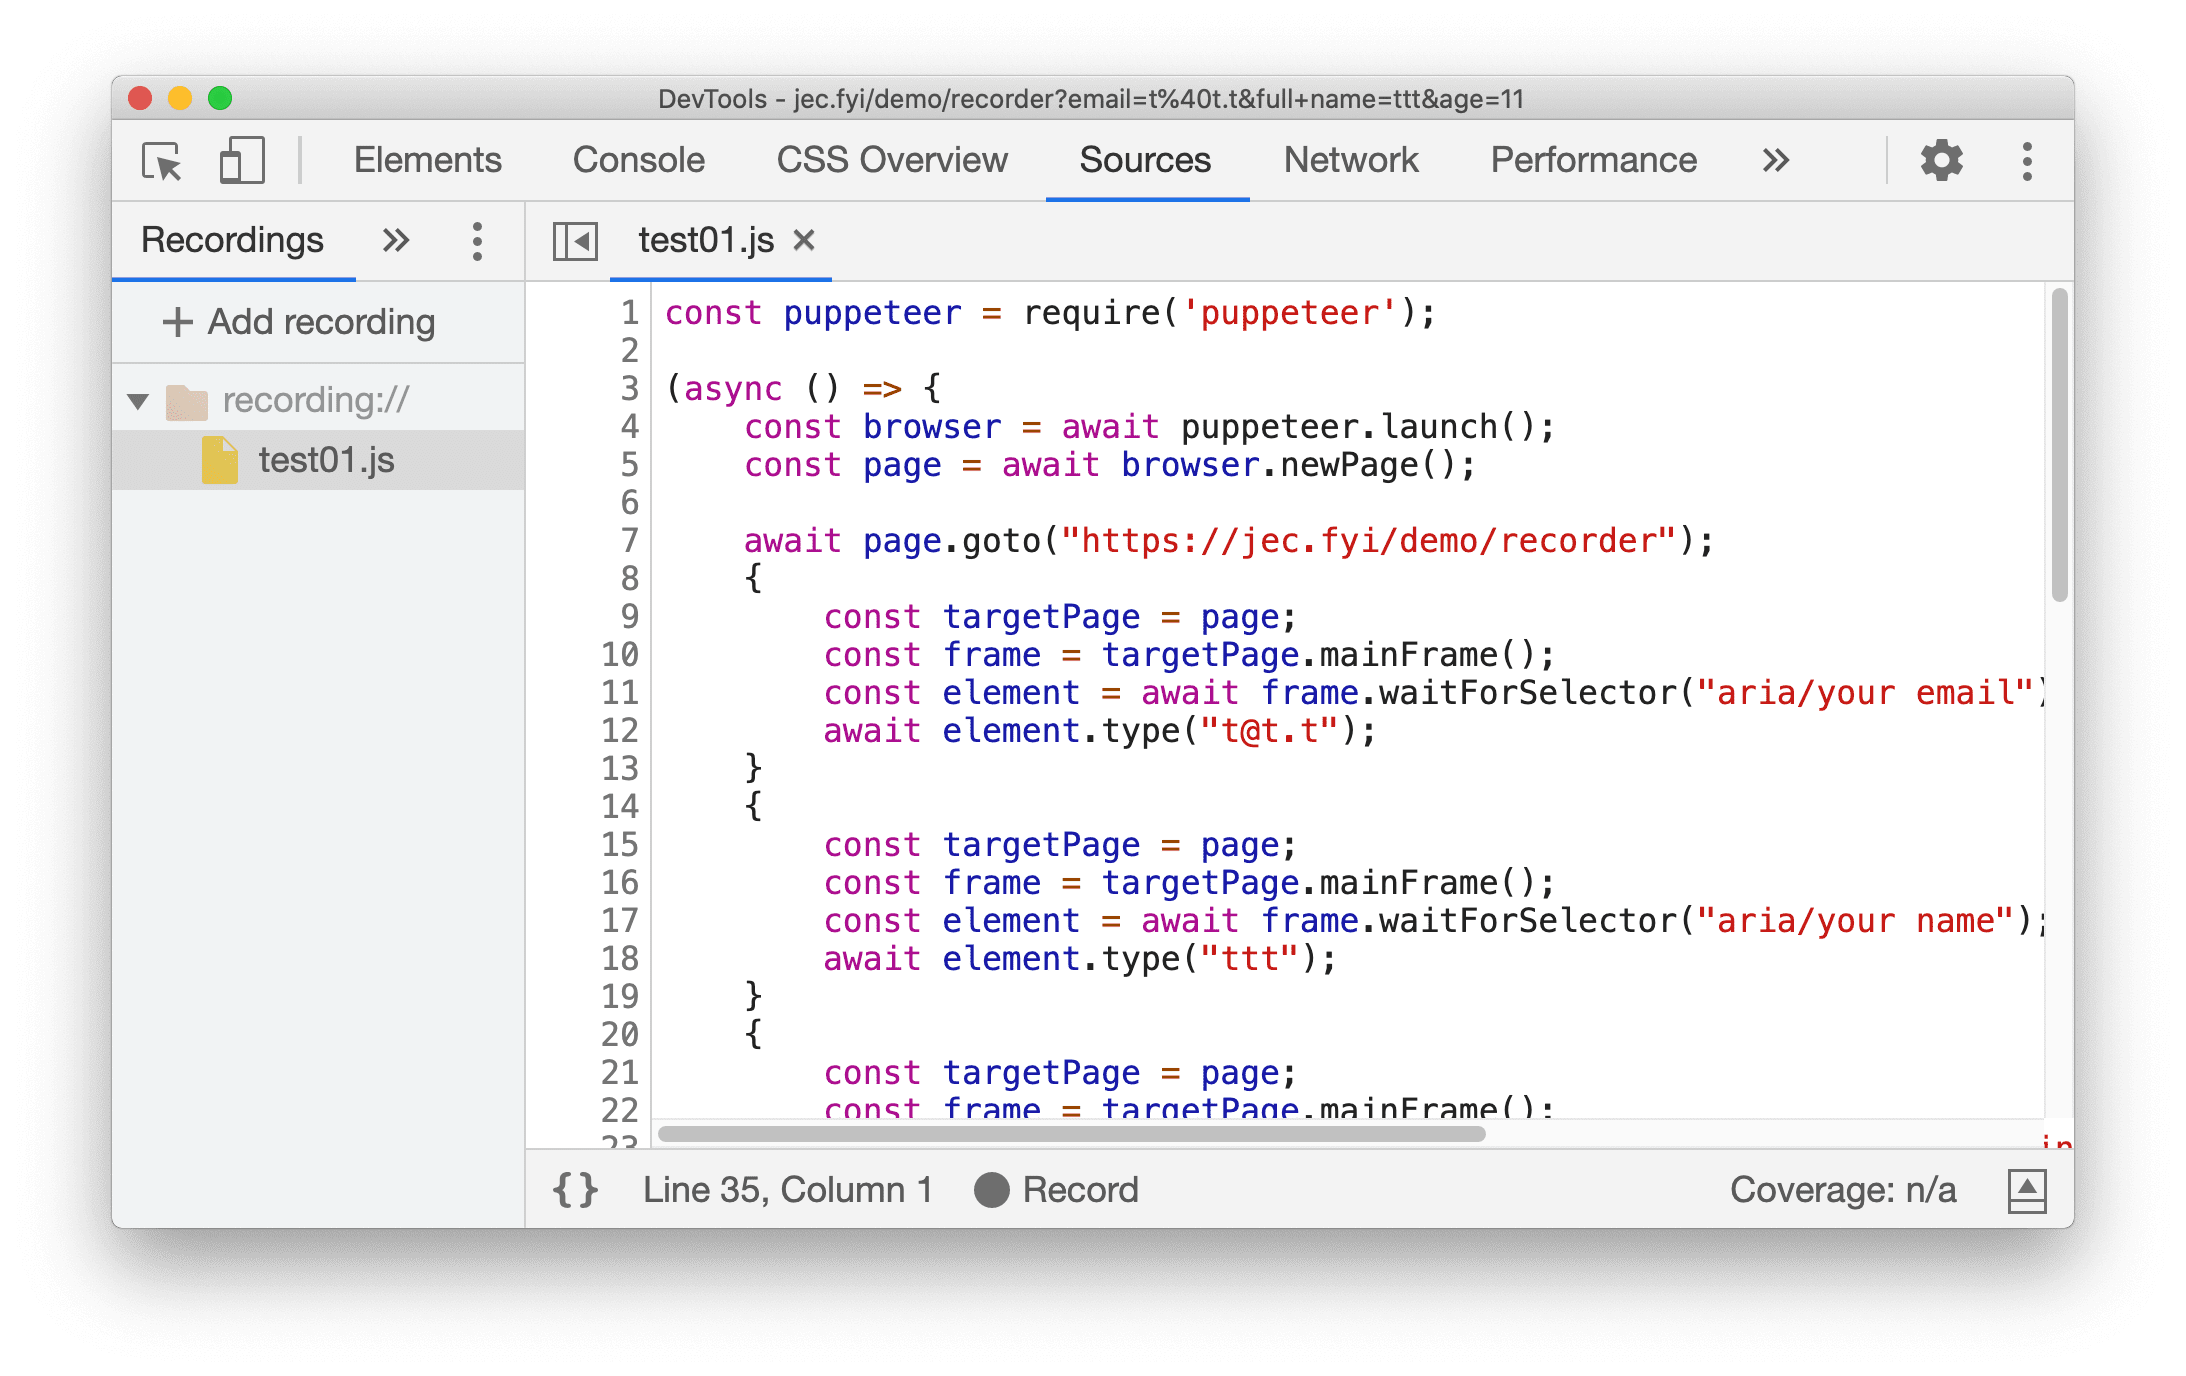
Task: Click the DevTools settings gear icon
Action: (x=1942, y=162)
